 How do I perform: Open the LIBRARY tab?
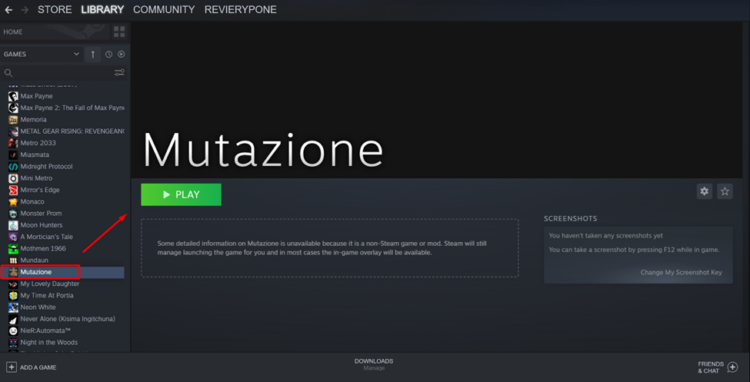tap(102, 10)
